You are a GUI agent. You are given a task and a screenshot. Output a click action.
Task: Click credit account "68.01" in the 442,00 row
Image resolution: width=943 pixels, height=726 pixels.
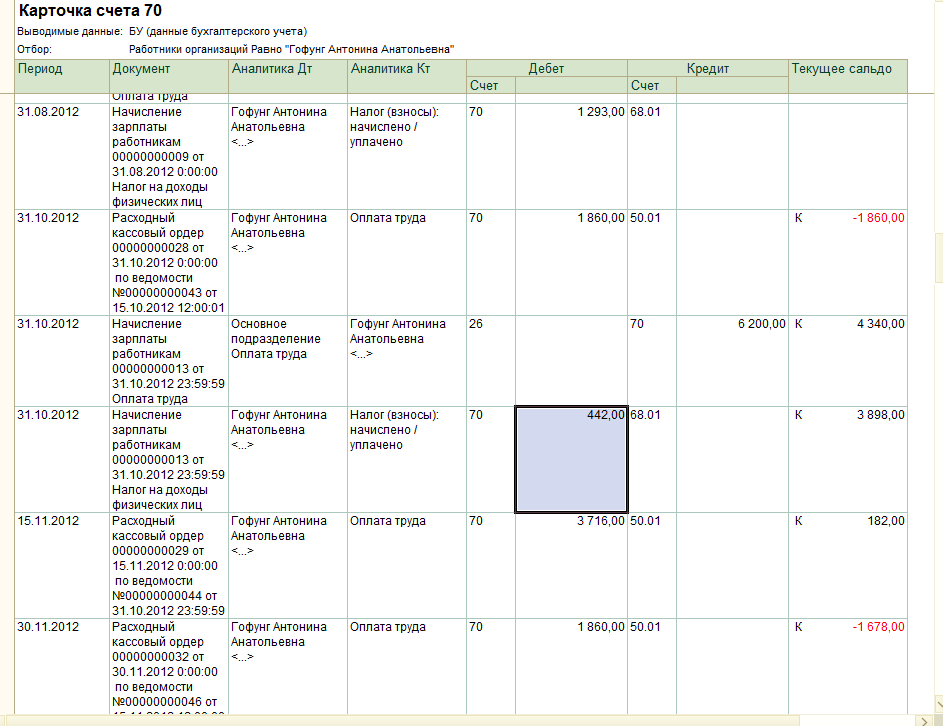tap(652, 460)
